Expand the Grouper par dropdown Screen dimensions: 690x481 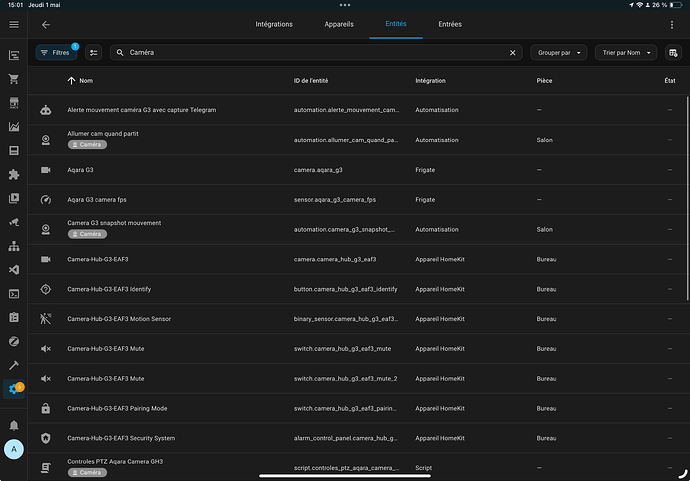click(x=559, y=52)
